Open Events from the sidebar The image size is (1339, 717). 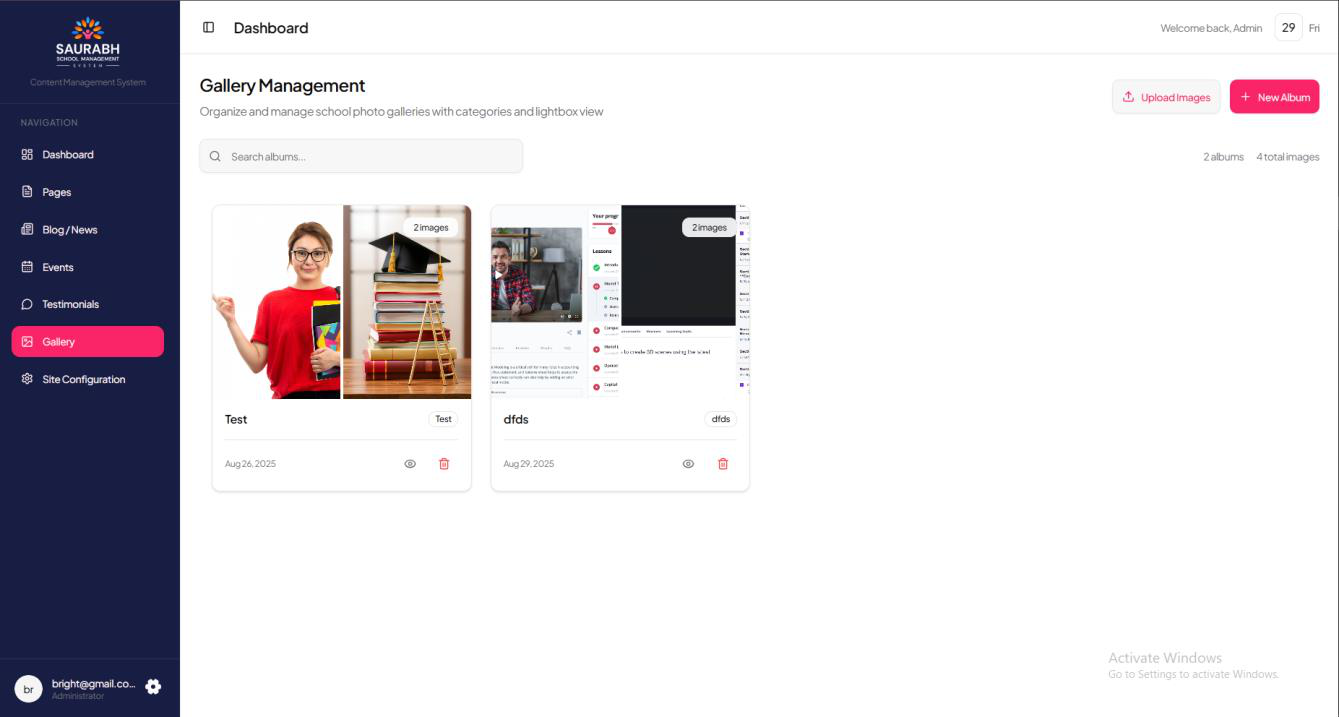(58, 267)
